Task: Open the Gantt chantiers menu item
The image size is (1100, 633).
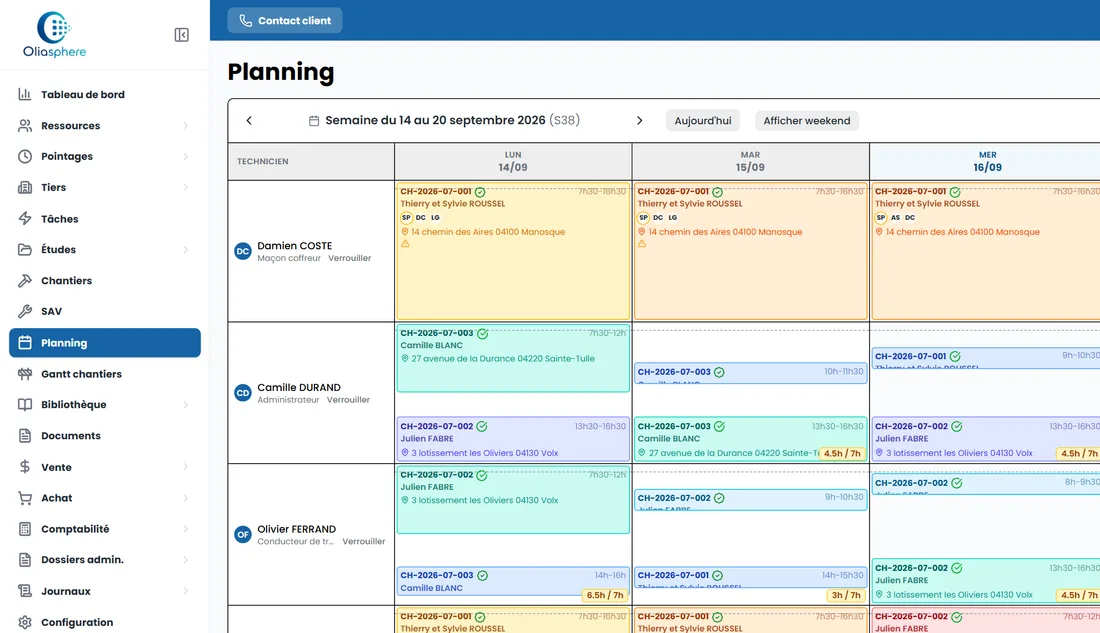Action: coord(105,374)
